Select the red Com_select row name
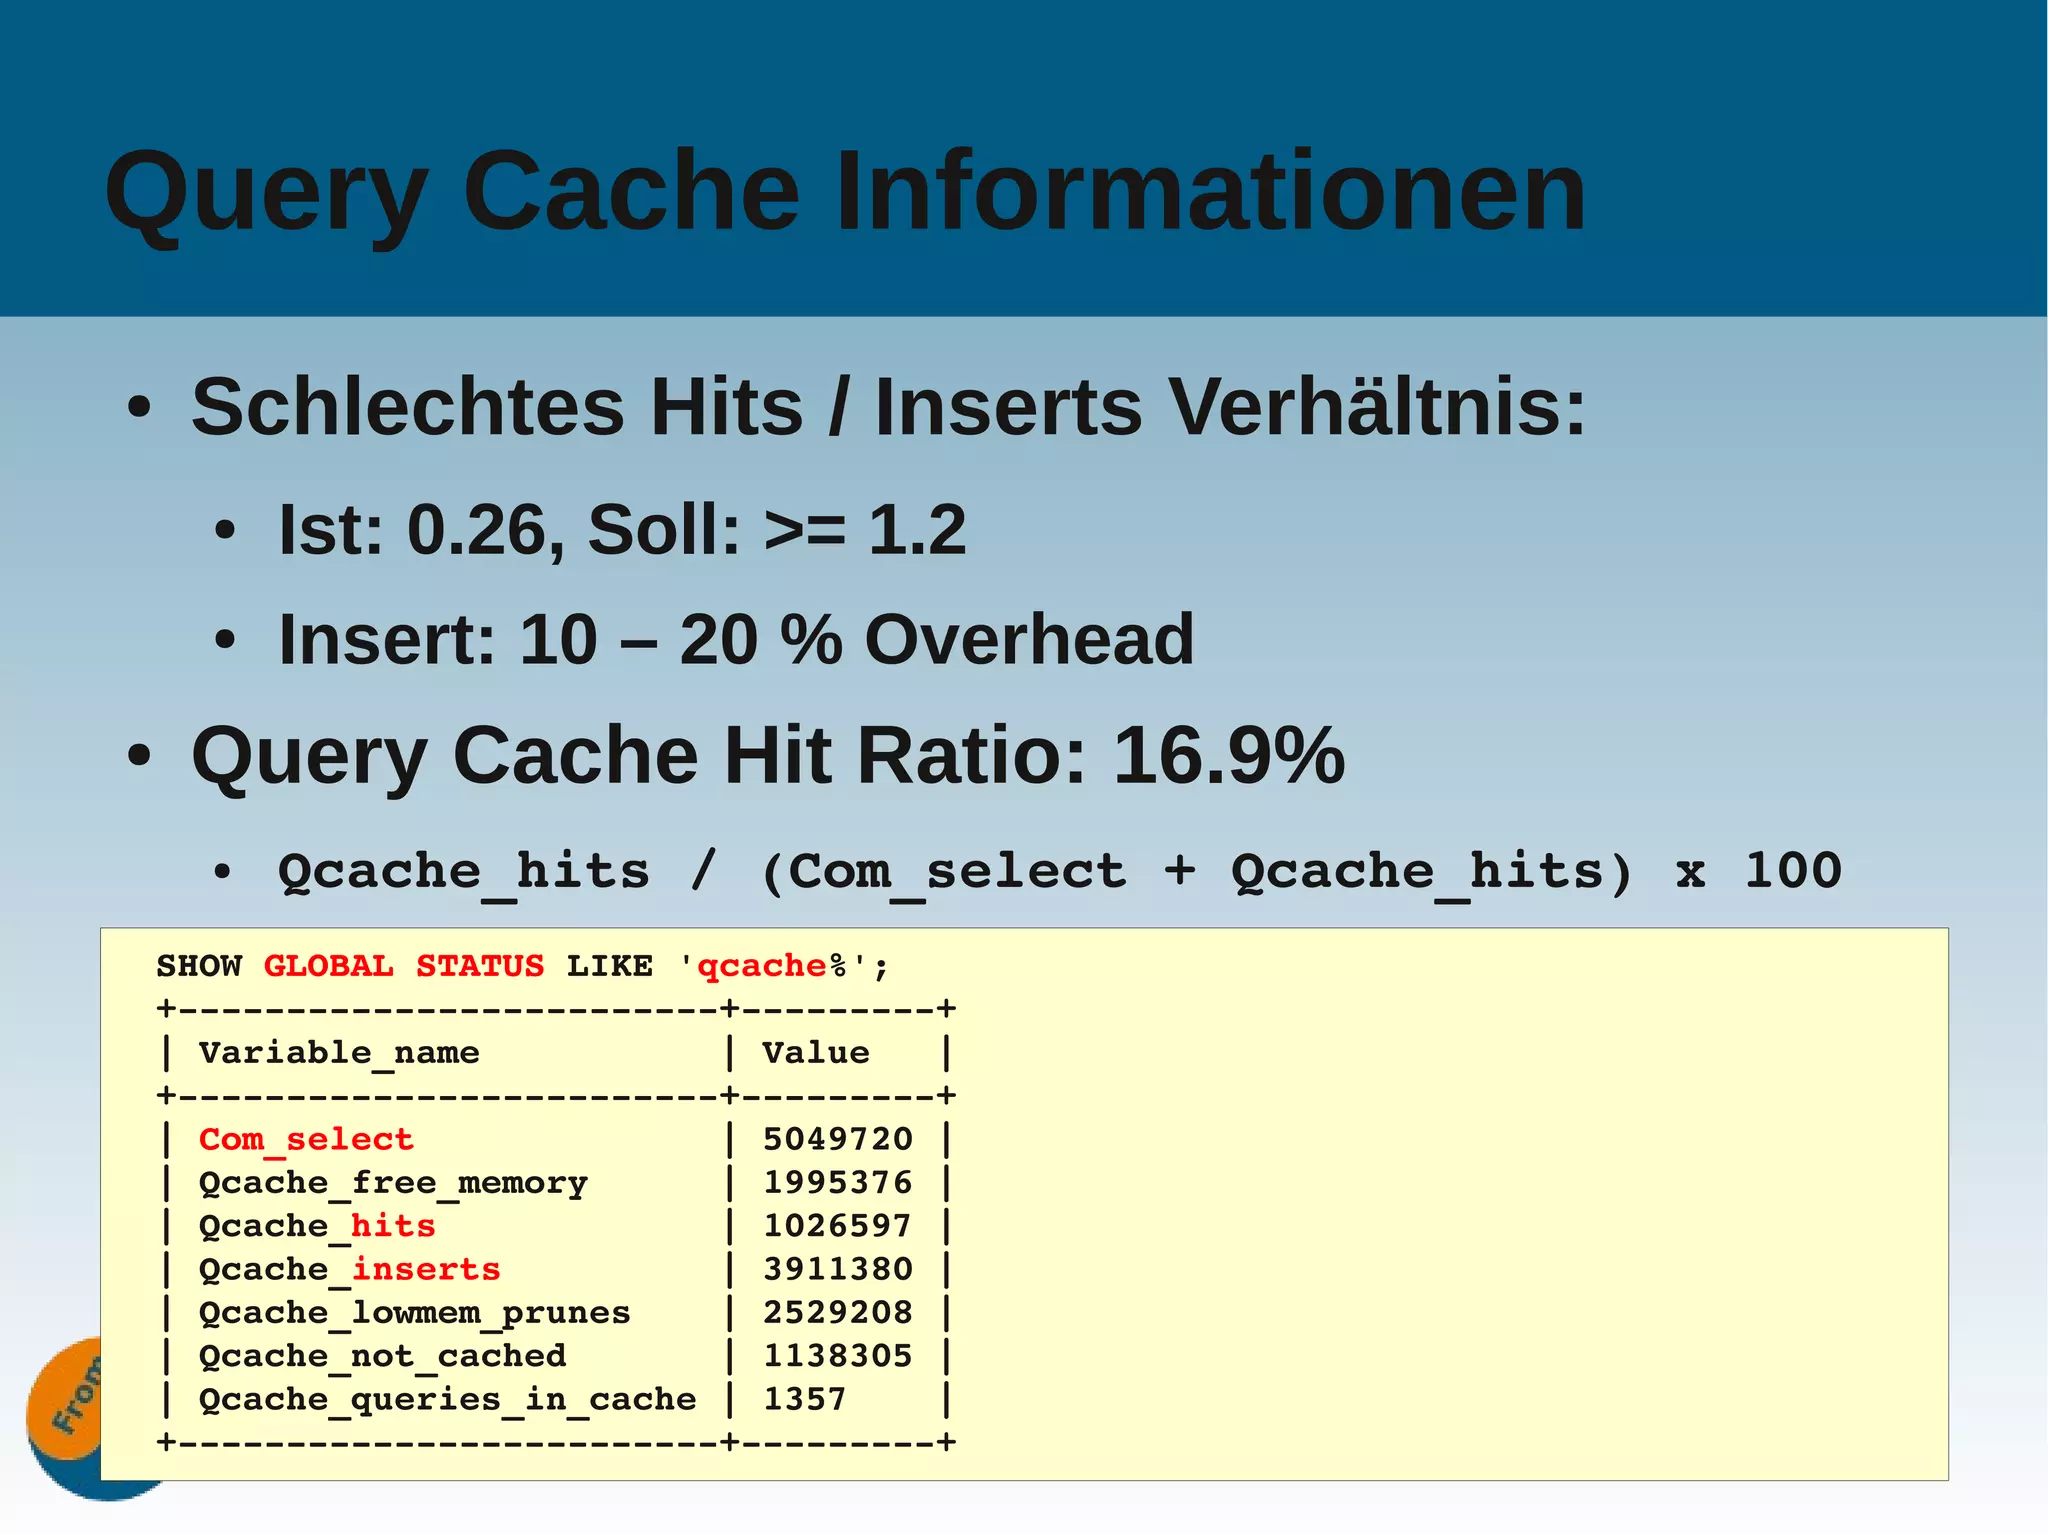The width and height of the screenshot is (2048, 1535). click(306, 1139)
